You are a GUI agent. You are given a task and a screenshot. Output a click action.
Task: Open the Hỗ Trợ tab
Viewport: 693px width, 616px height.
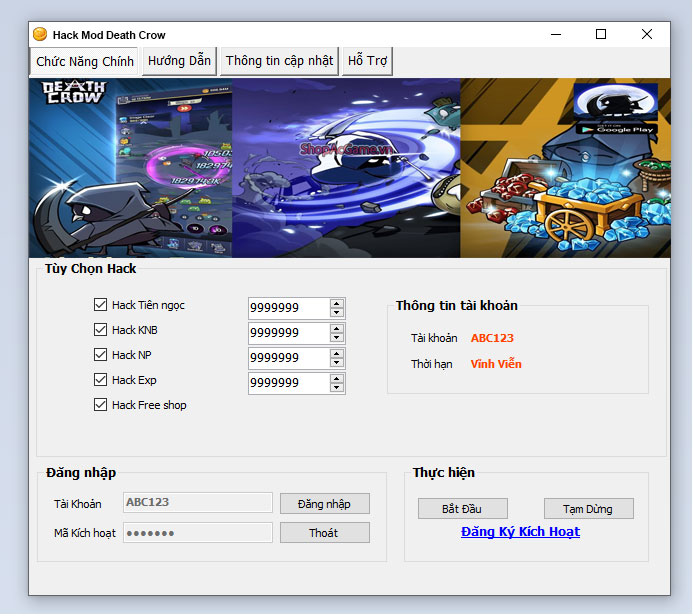[x=367, y=61]
